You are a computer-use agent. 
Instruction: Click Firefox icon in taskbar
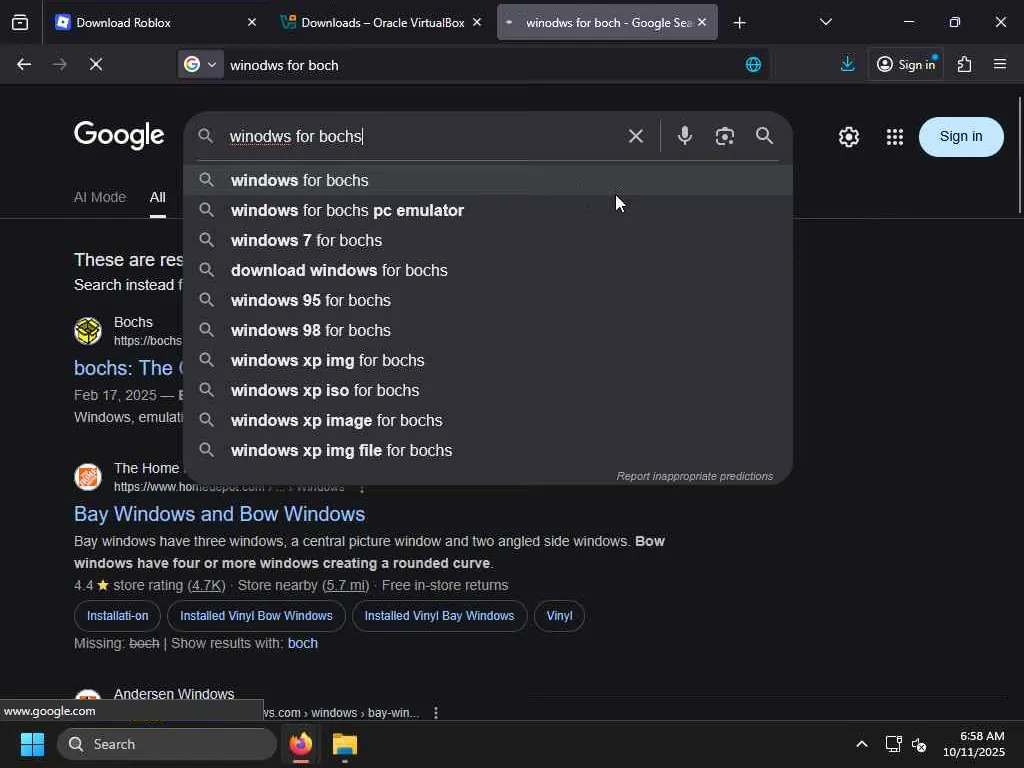[300, 744]
